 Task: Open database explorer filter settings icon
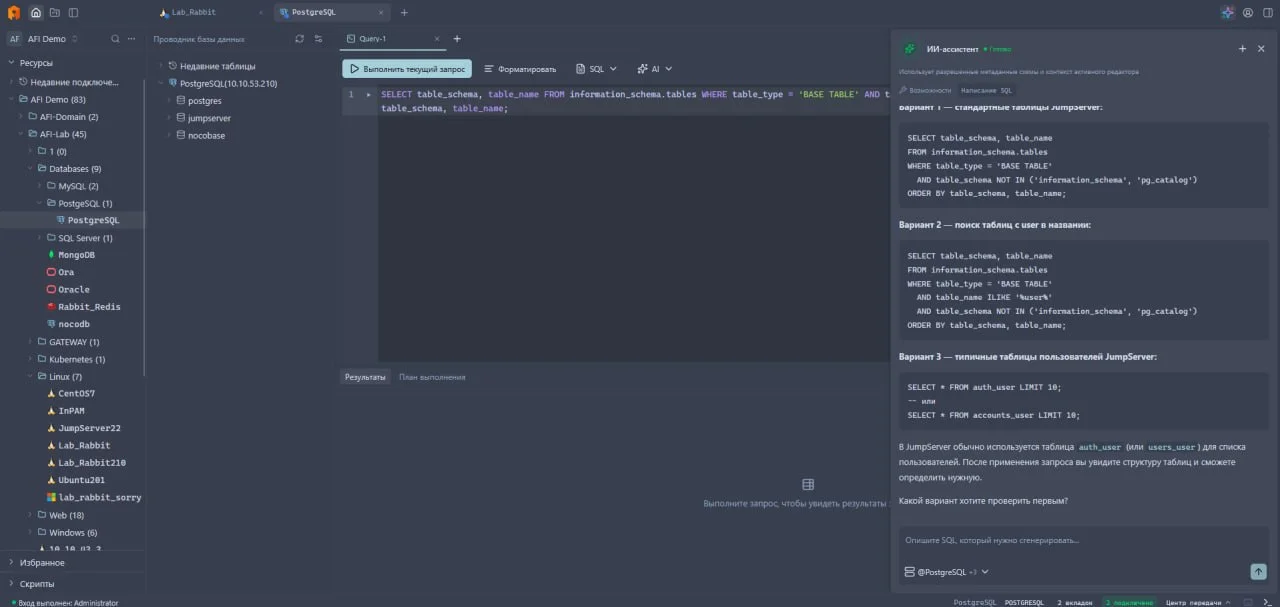click(319, 39)
